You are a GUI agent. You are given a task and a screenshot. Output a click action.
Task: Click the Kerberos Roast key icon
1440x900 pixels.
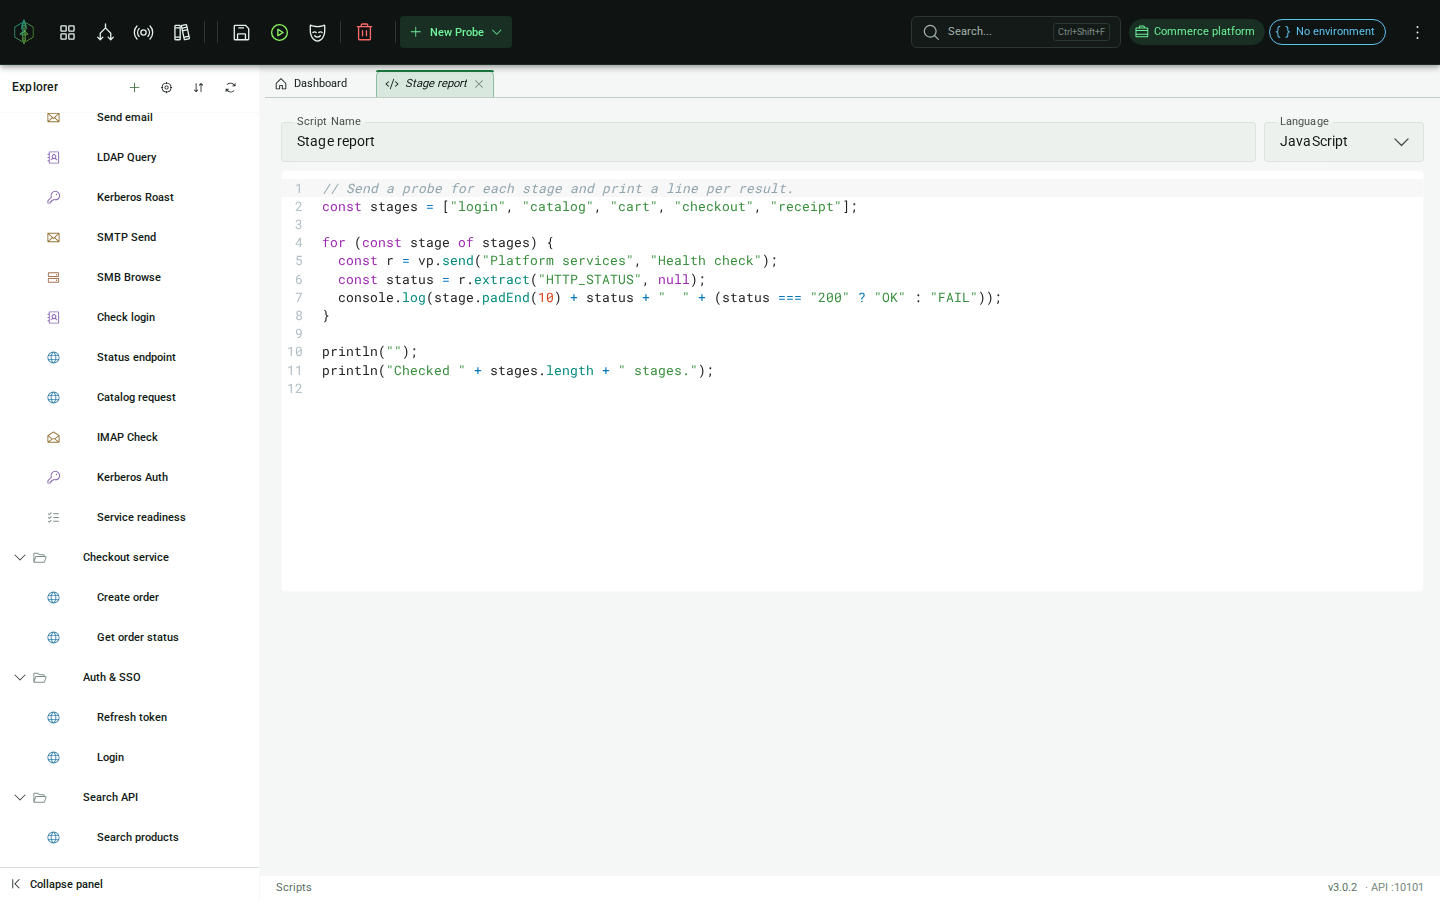[x=54, y=197]
